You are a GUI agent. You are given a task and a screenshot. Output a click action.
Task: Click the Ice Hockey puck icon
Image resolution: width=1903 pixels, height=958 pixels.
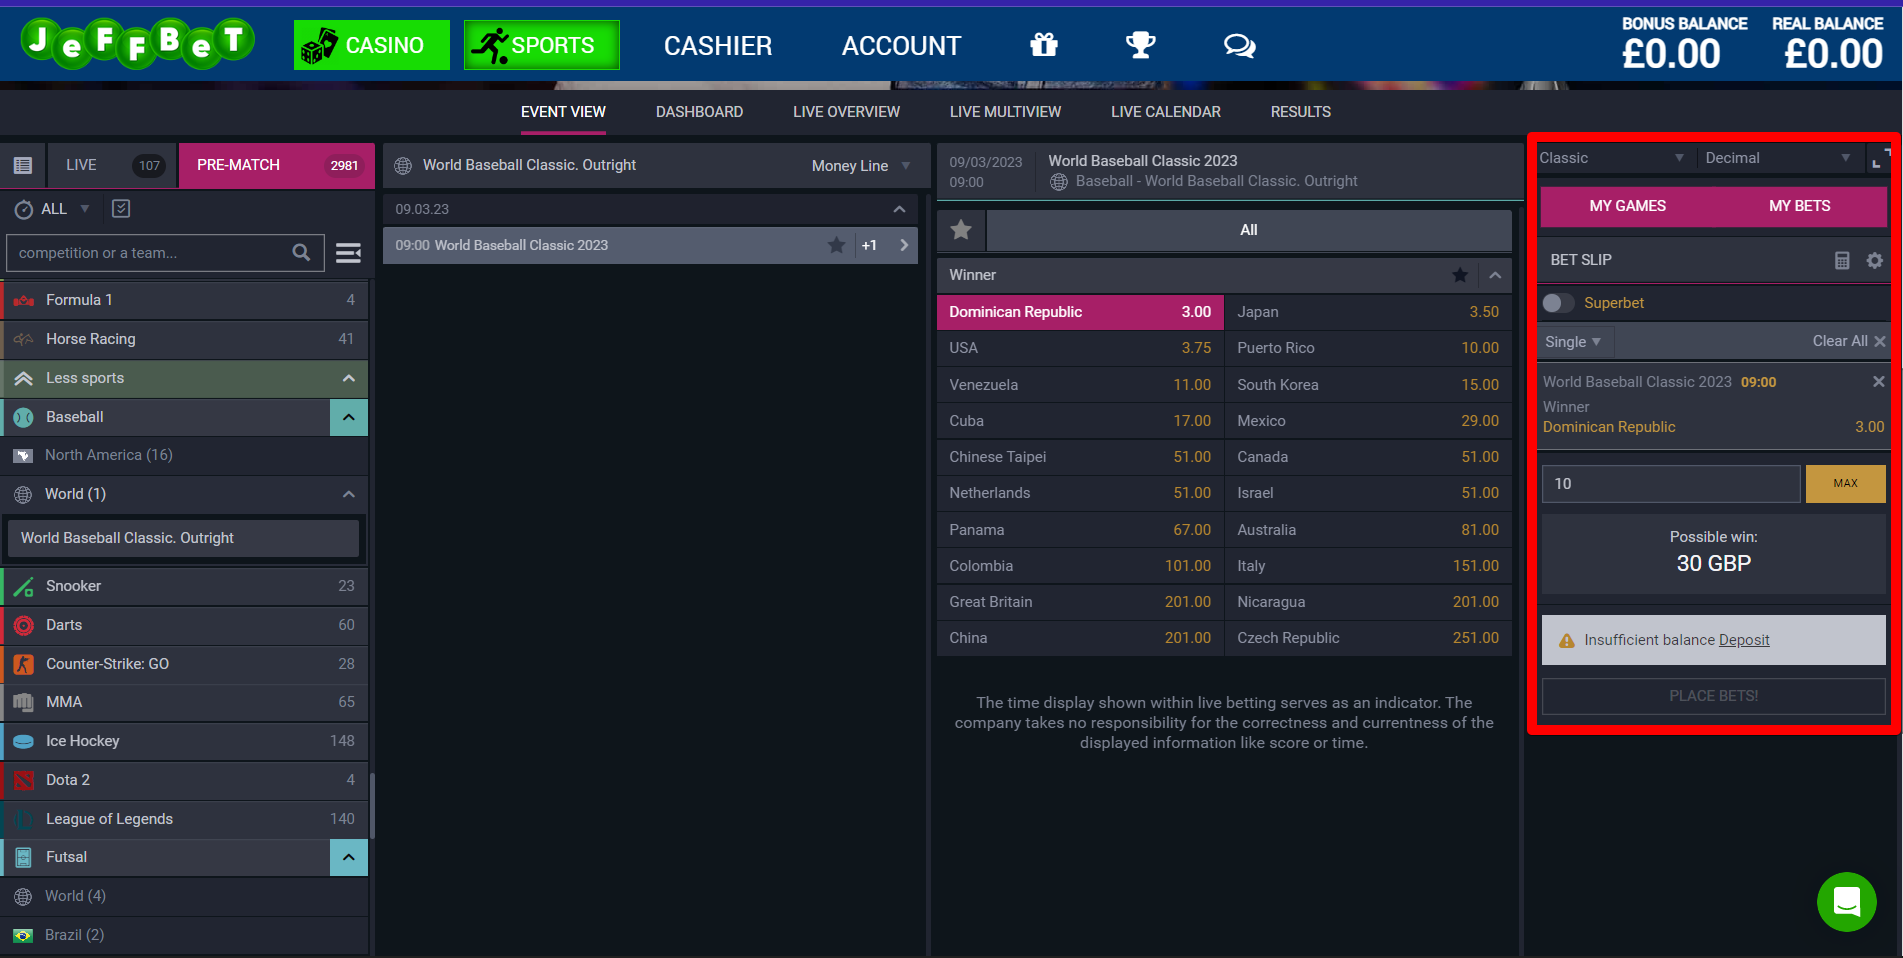(x=24, y=741)
